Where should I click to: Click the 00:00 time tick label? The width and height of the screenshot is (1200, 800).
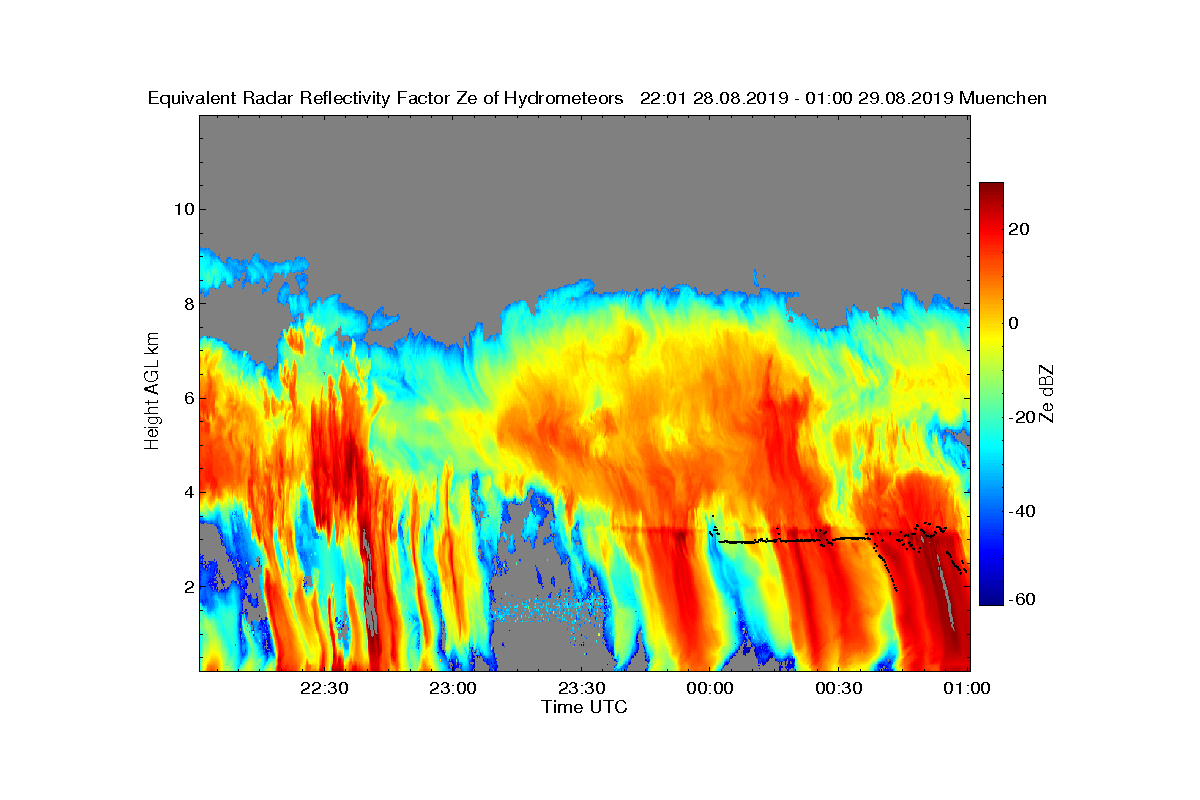(711, 689)
